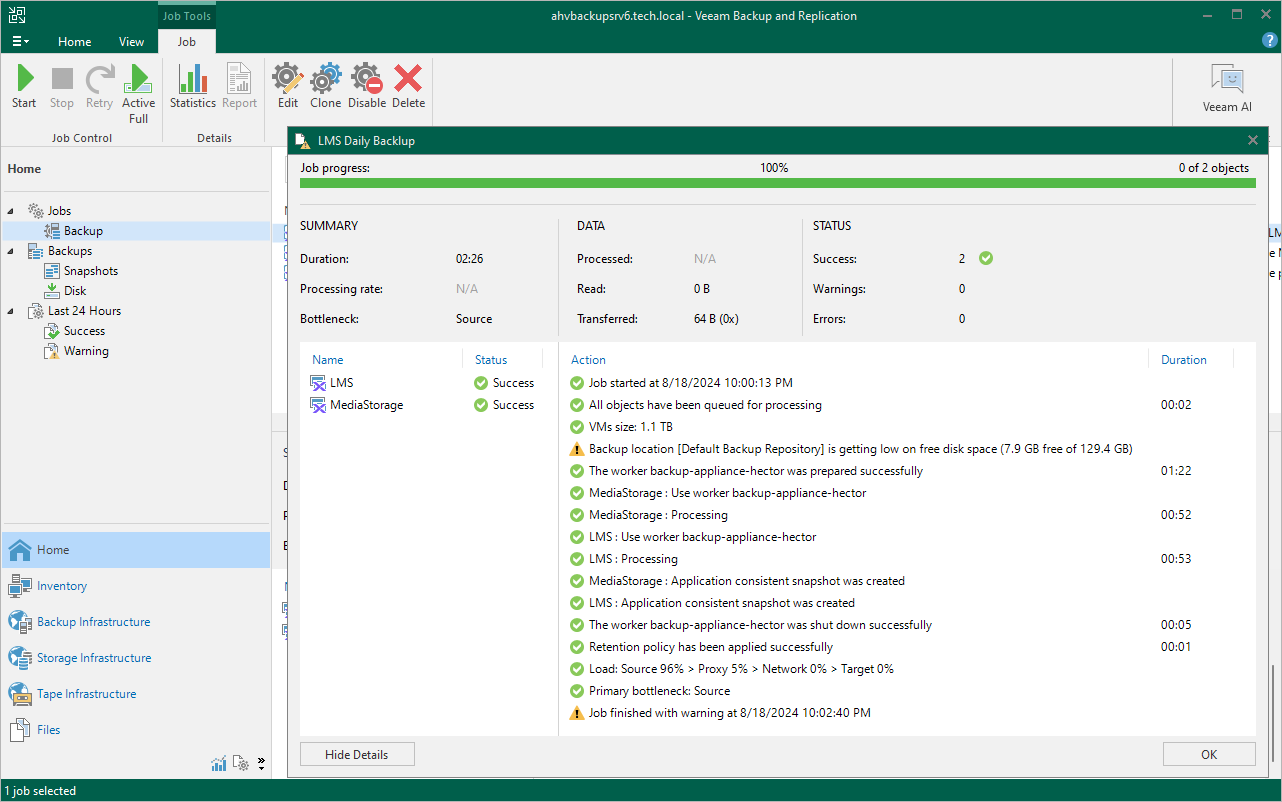The image size is (1282, 802).
Task: Collapse the Jobs tree node arrow
Action: pos(13,211)
